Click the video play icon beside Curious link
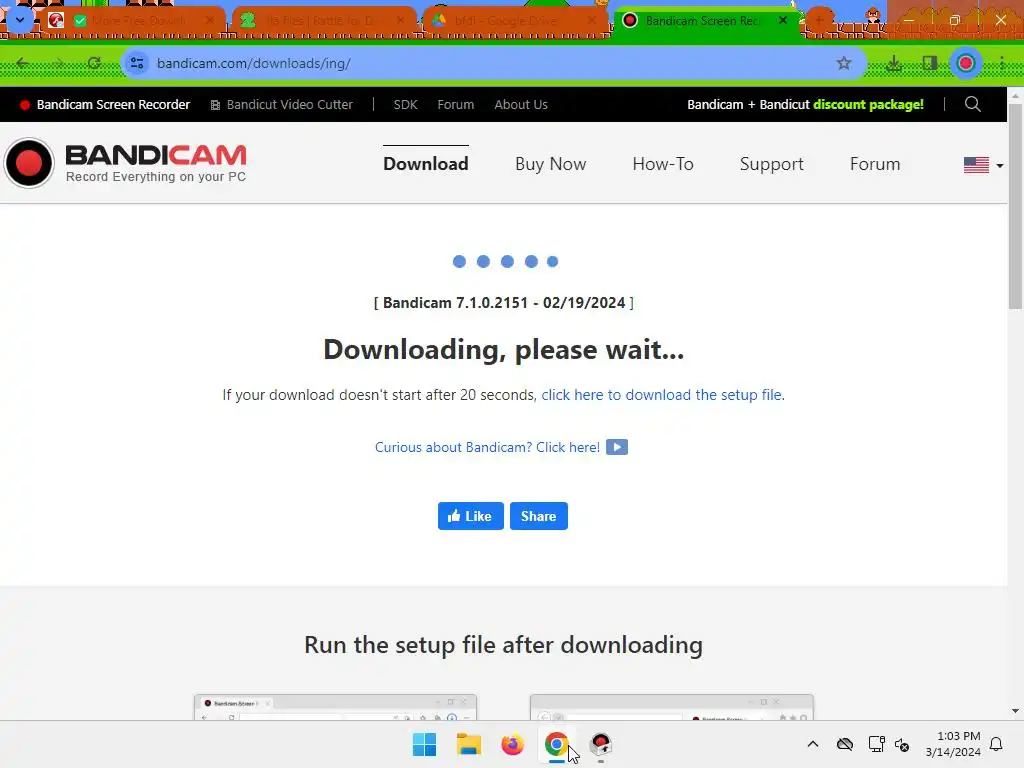The height and width of the screenshot is (768, 1024). pos(616,447)
